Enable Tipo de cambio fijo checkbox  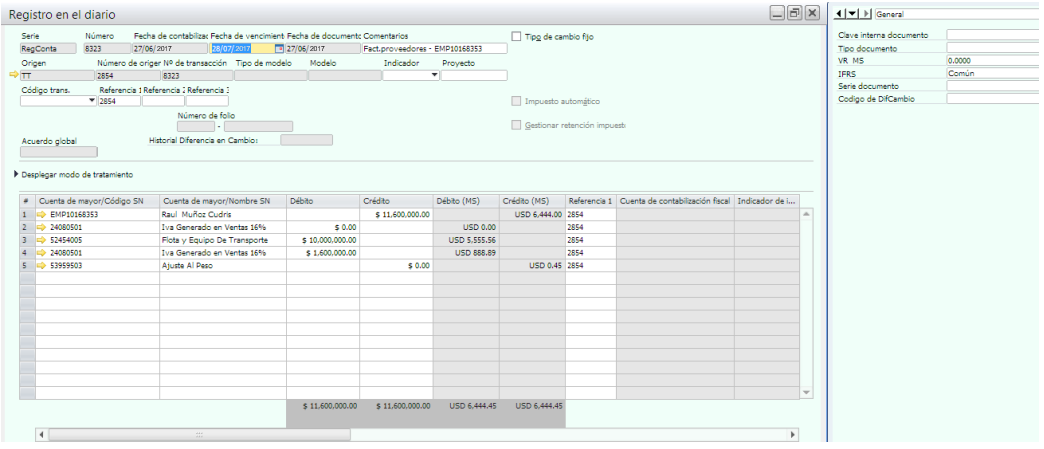click(x=517, y=36)
